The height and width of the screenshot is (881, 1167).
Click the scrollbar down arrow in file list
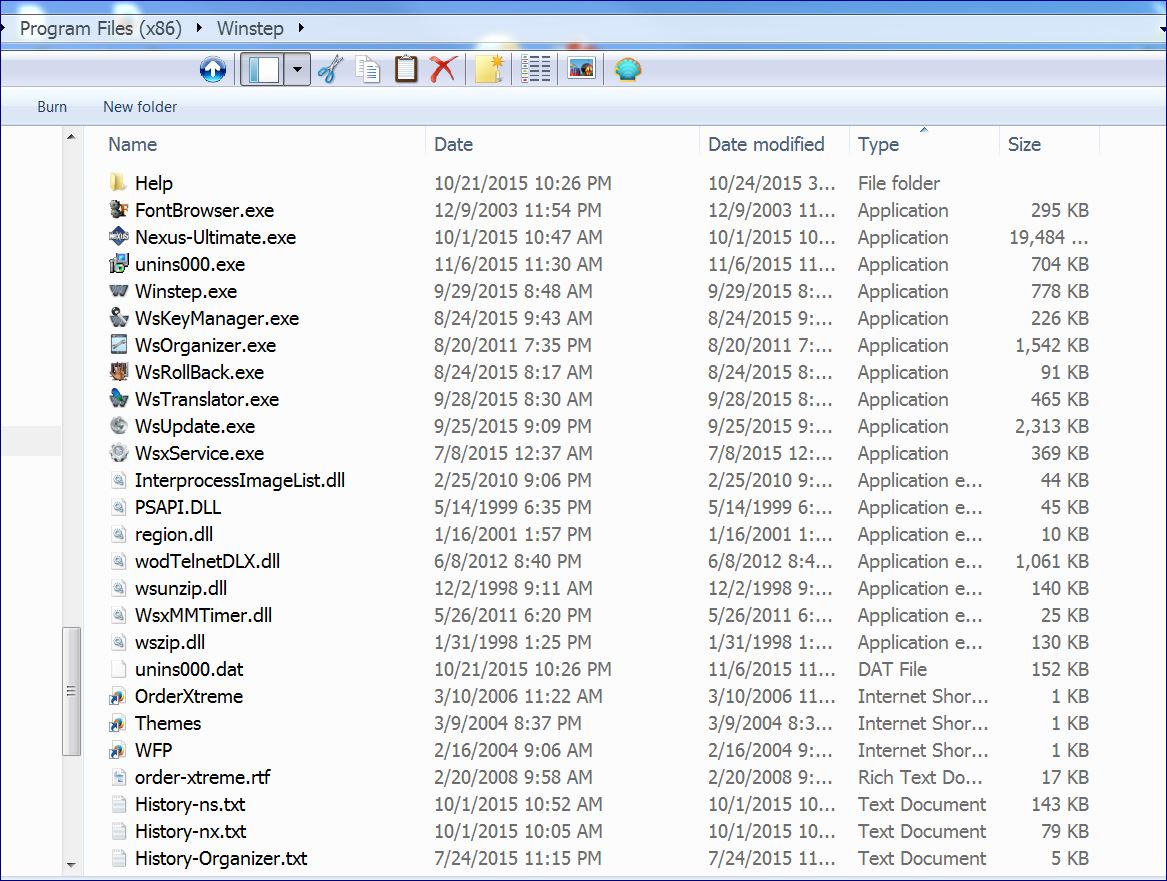[71, 864]
